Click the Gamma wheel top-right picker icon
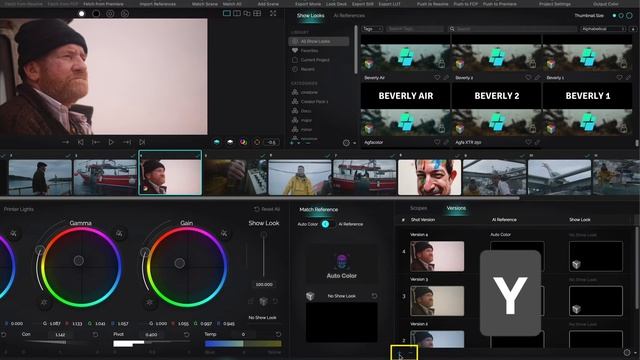The image size is (640, 360). tap(119, 233)
